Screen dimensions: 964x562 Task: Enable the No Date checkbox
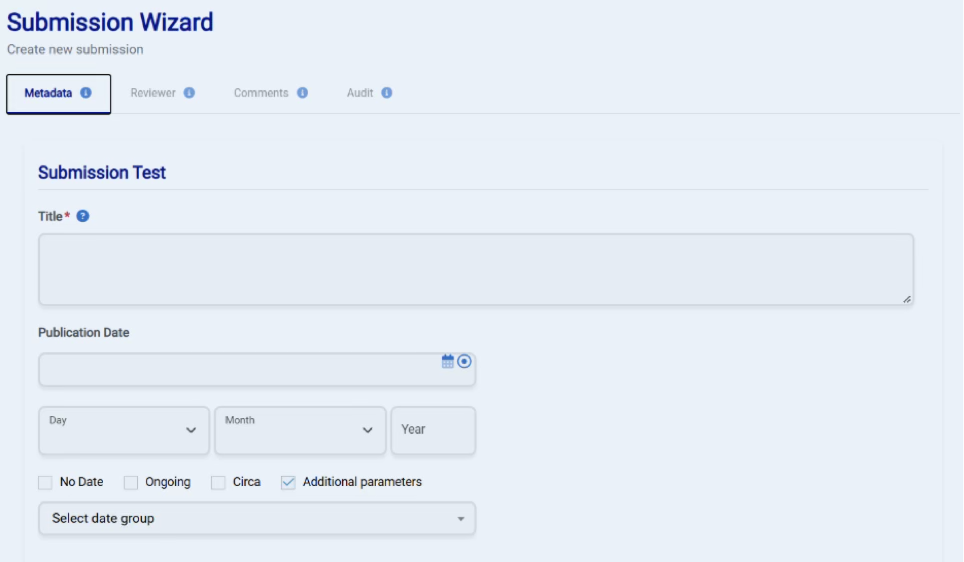[45, 483]
